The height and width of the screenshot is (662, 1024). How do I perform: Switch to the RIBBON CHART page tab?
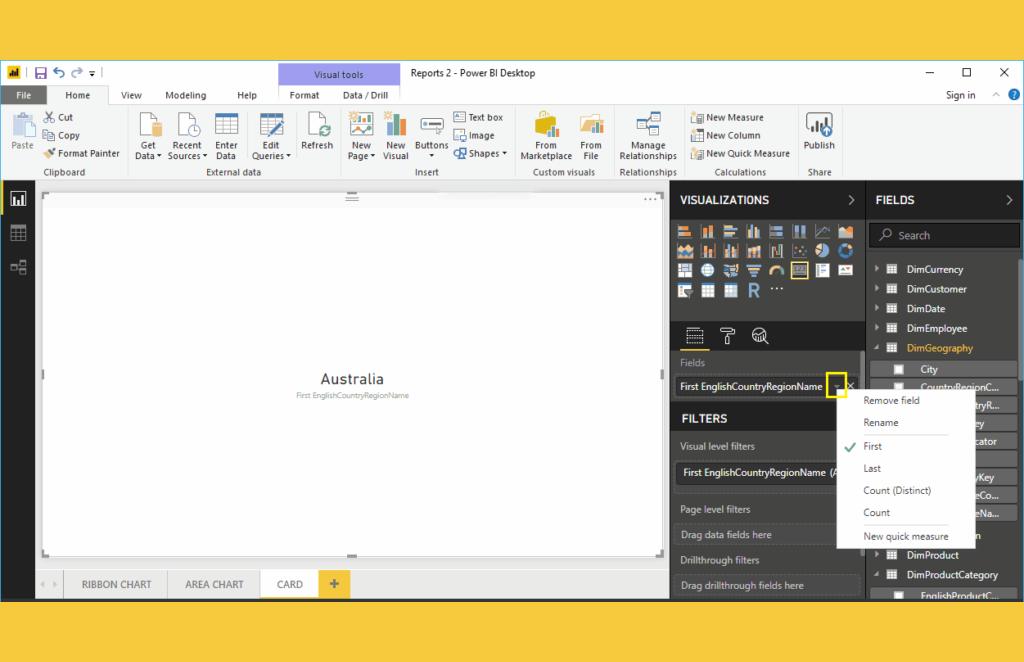[x=116, y=584]
